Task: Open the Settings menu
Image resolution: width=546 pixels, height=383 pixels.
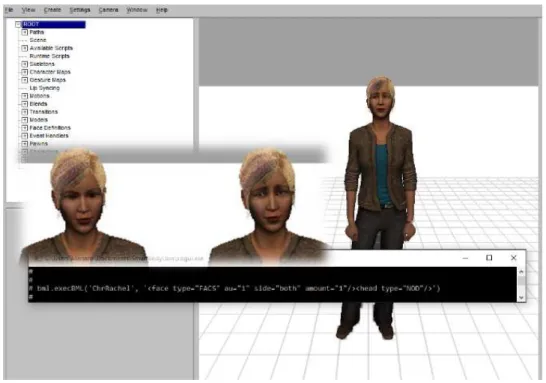Action: [80, 10]
